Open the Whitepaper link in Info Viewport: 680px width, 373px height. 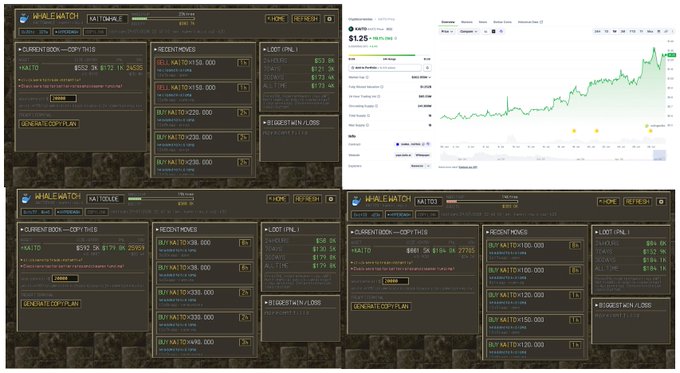422,155
